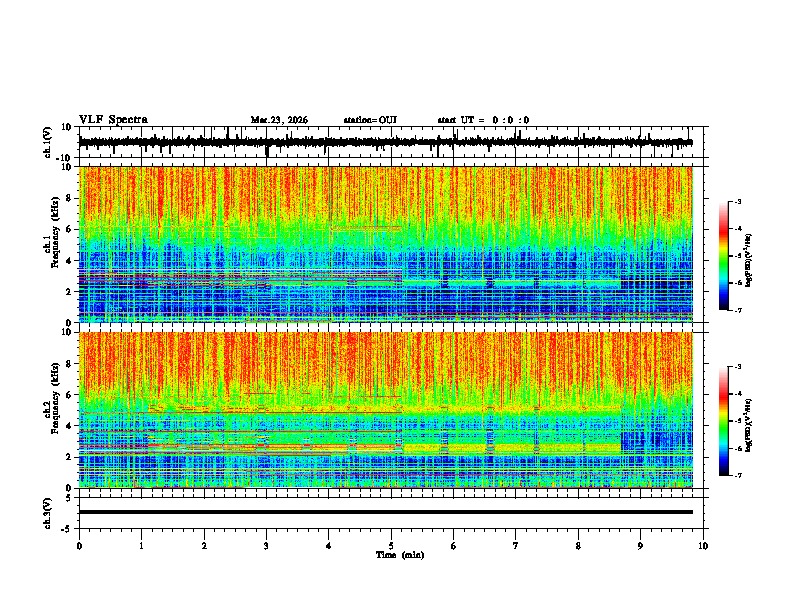
Task: Click the "start UT = 0:0:0" label
Action: click(x=483, y=120)
